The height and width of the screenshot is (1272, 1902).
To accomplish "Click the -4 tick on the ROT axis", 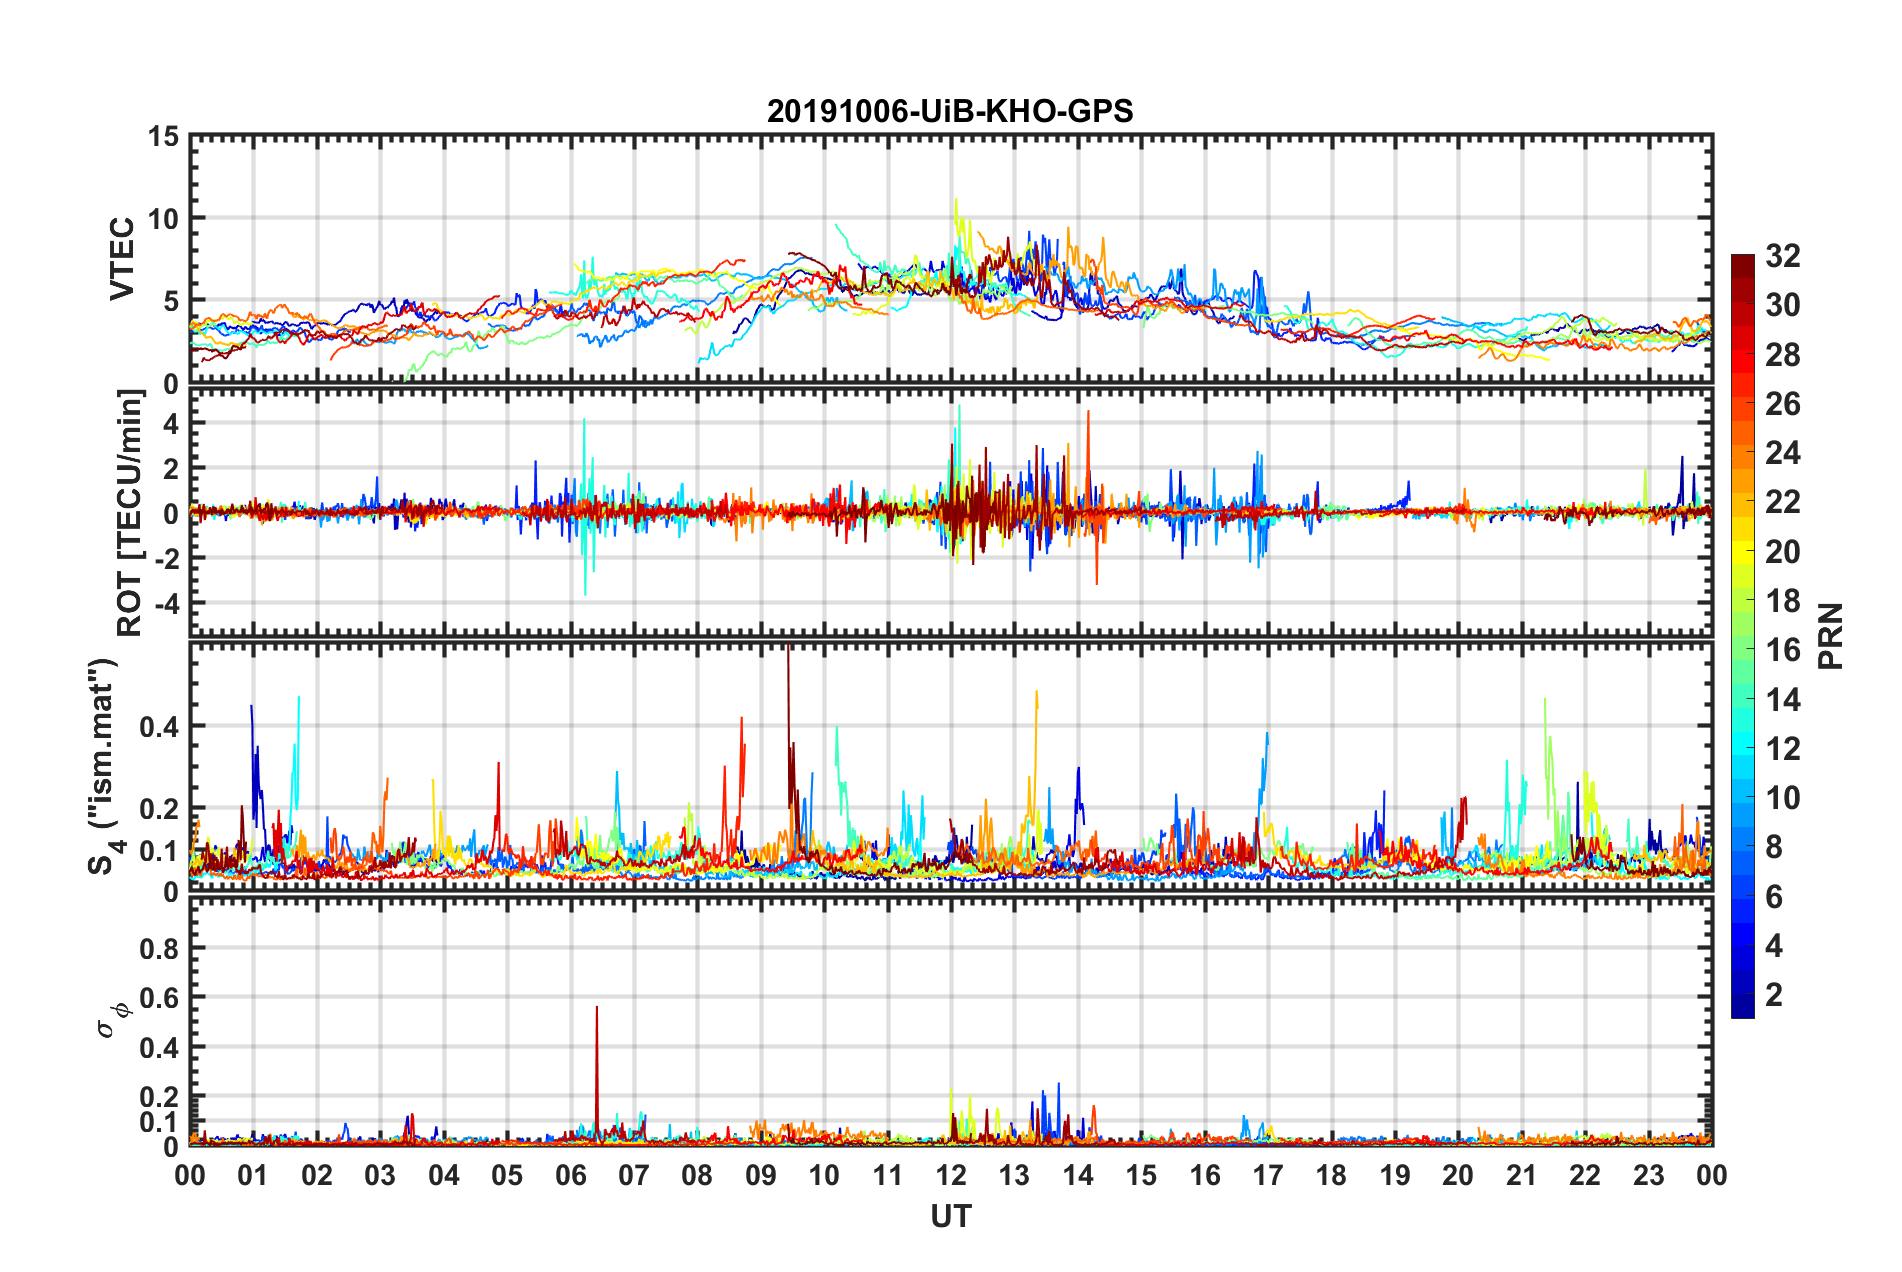I will (x=167, y=604).
